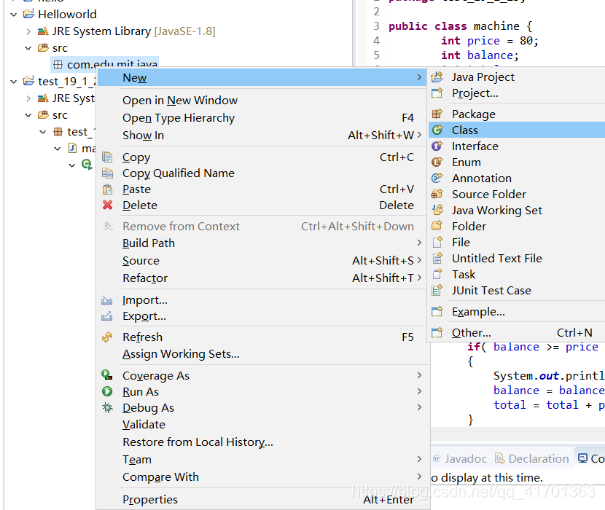The image size is (605, 510).
Task: Collapse the test_19_1 project node
Action: coord(14,81)
